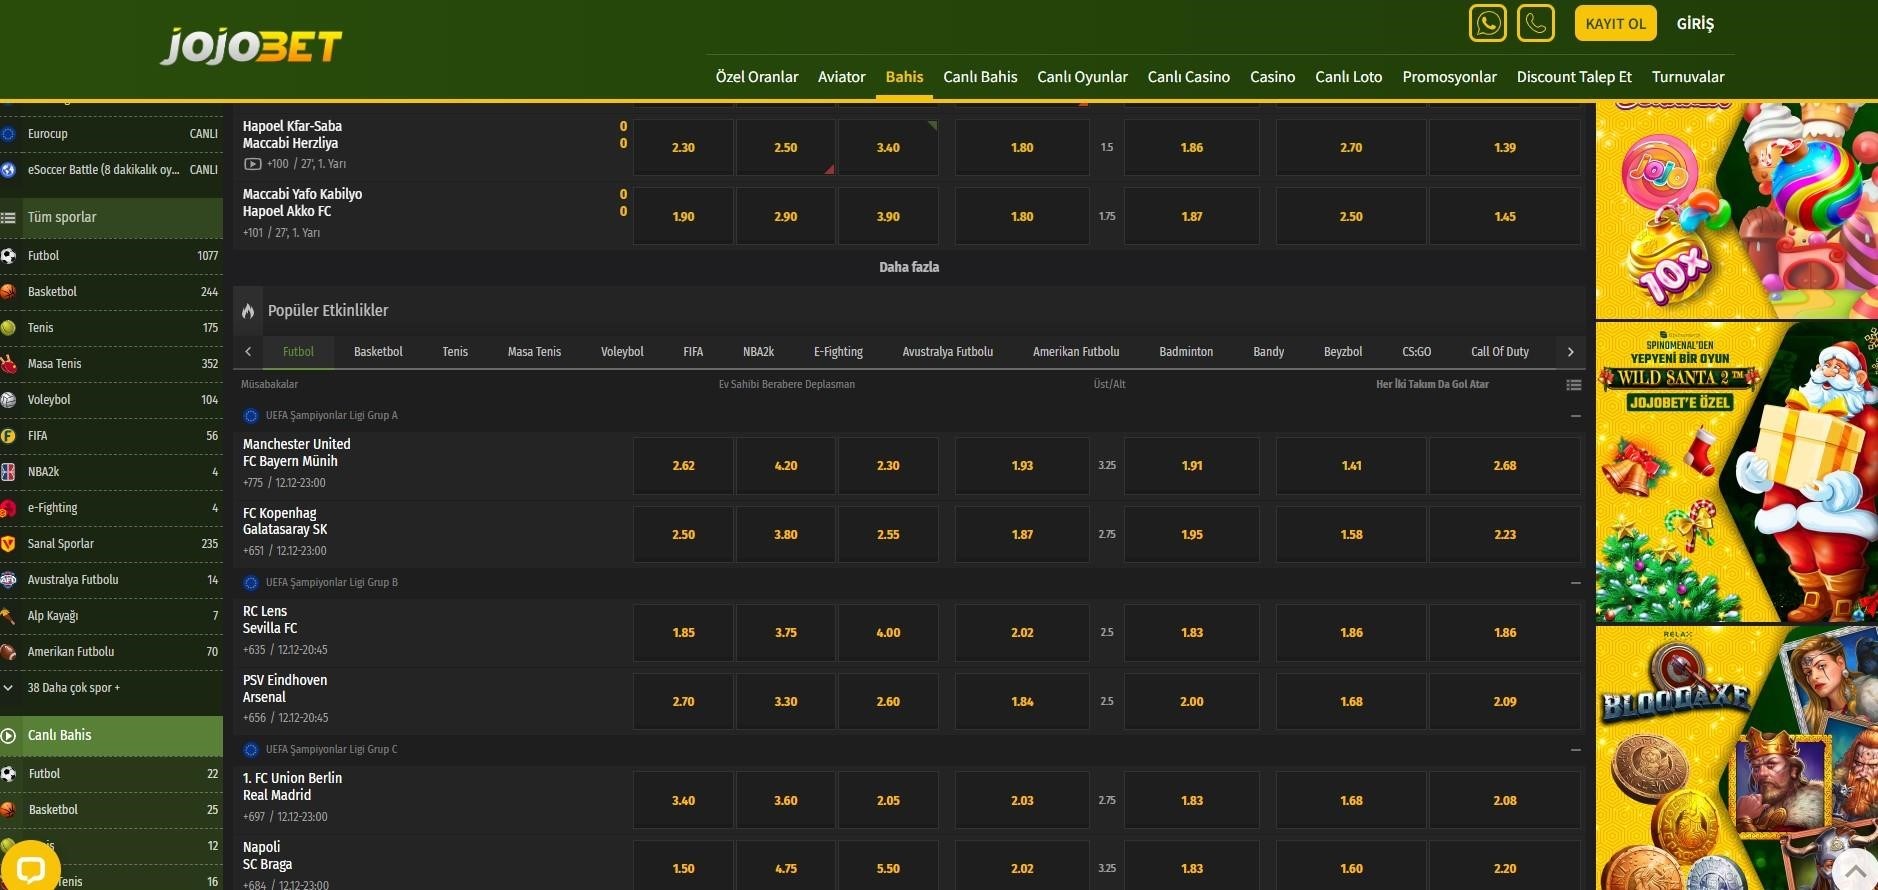1878x890 pixels.
Task: Select over odds 1.93 for Manchester United match
Action: (x=1022, y=466)
